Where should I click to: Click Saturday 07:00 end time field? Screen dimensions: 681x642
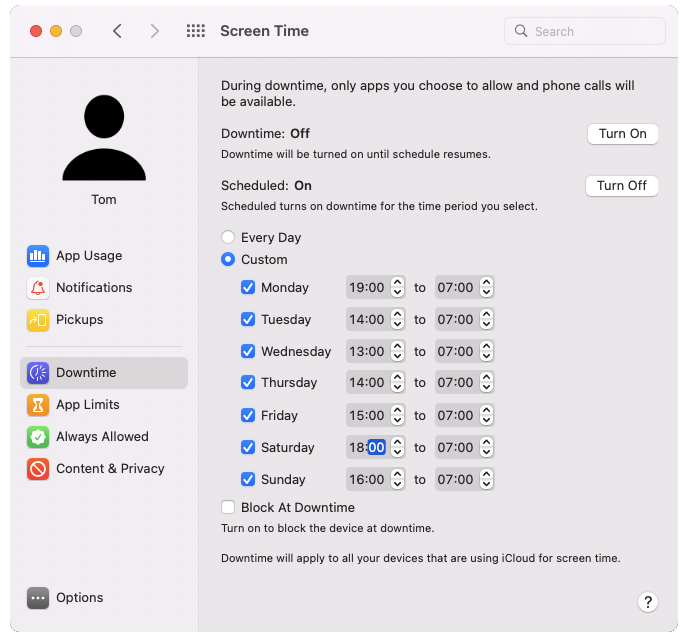click(457, 447)
